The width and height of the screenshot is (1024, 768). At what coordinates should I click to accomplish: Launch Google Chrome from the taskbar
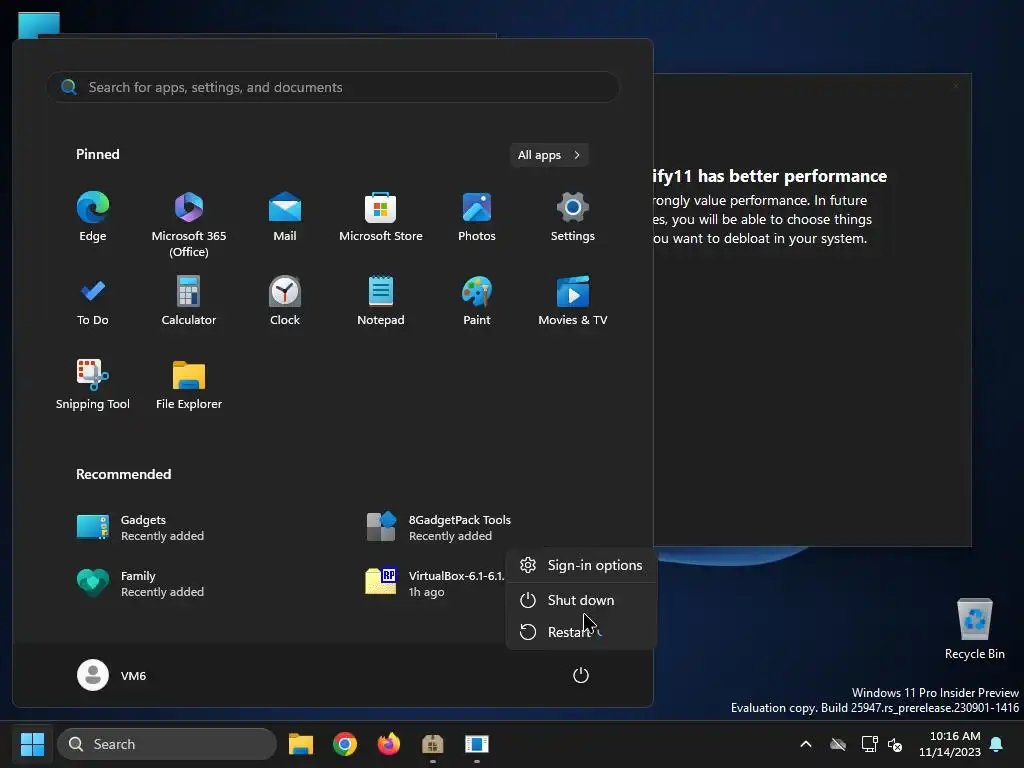345,744
